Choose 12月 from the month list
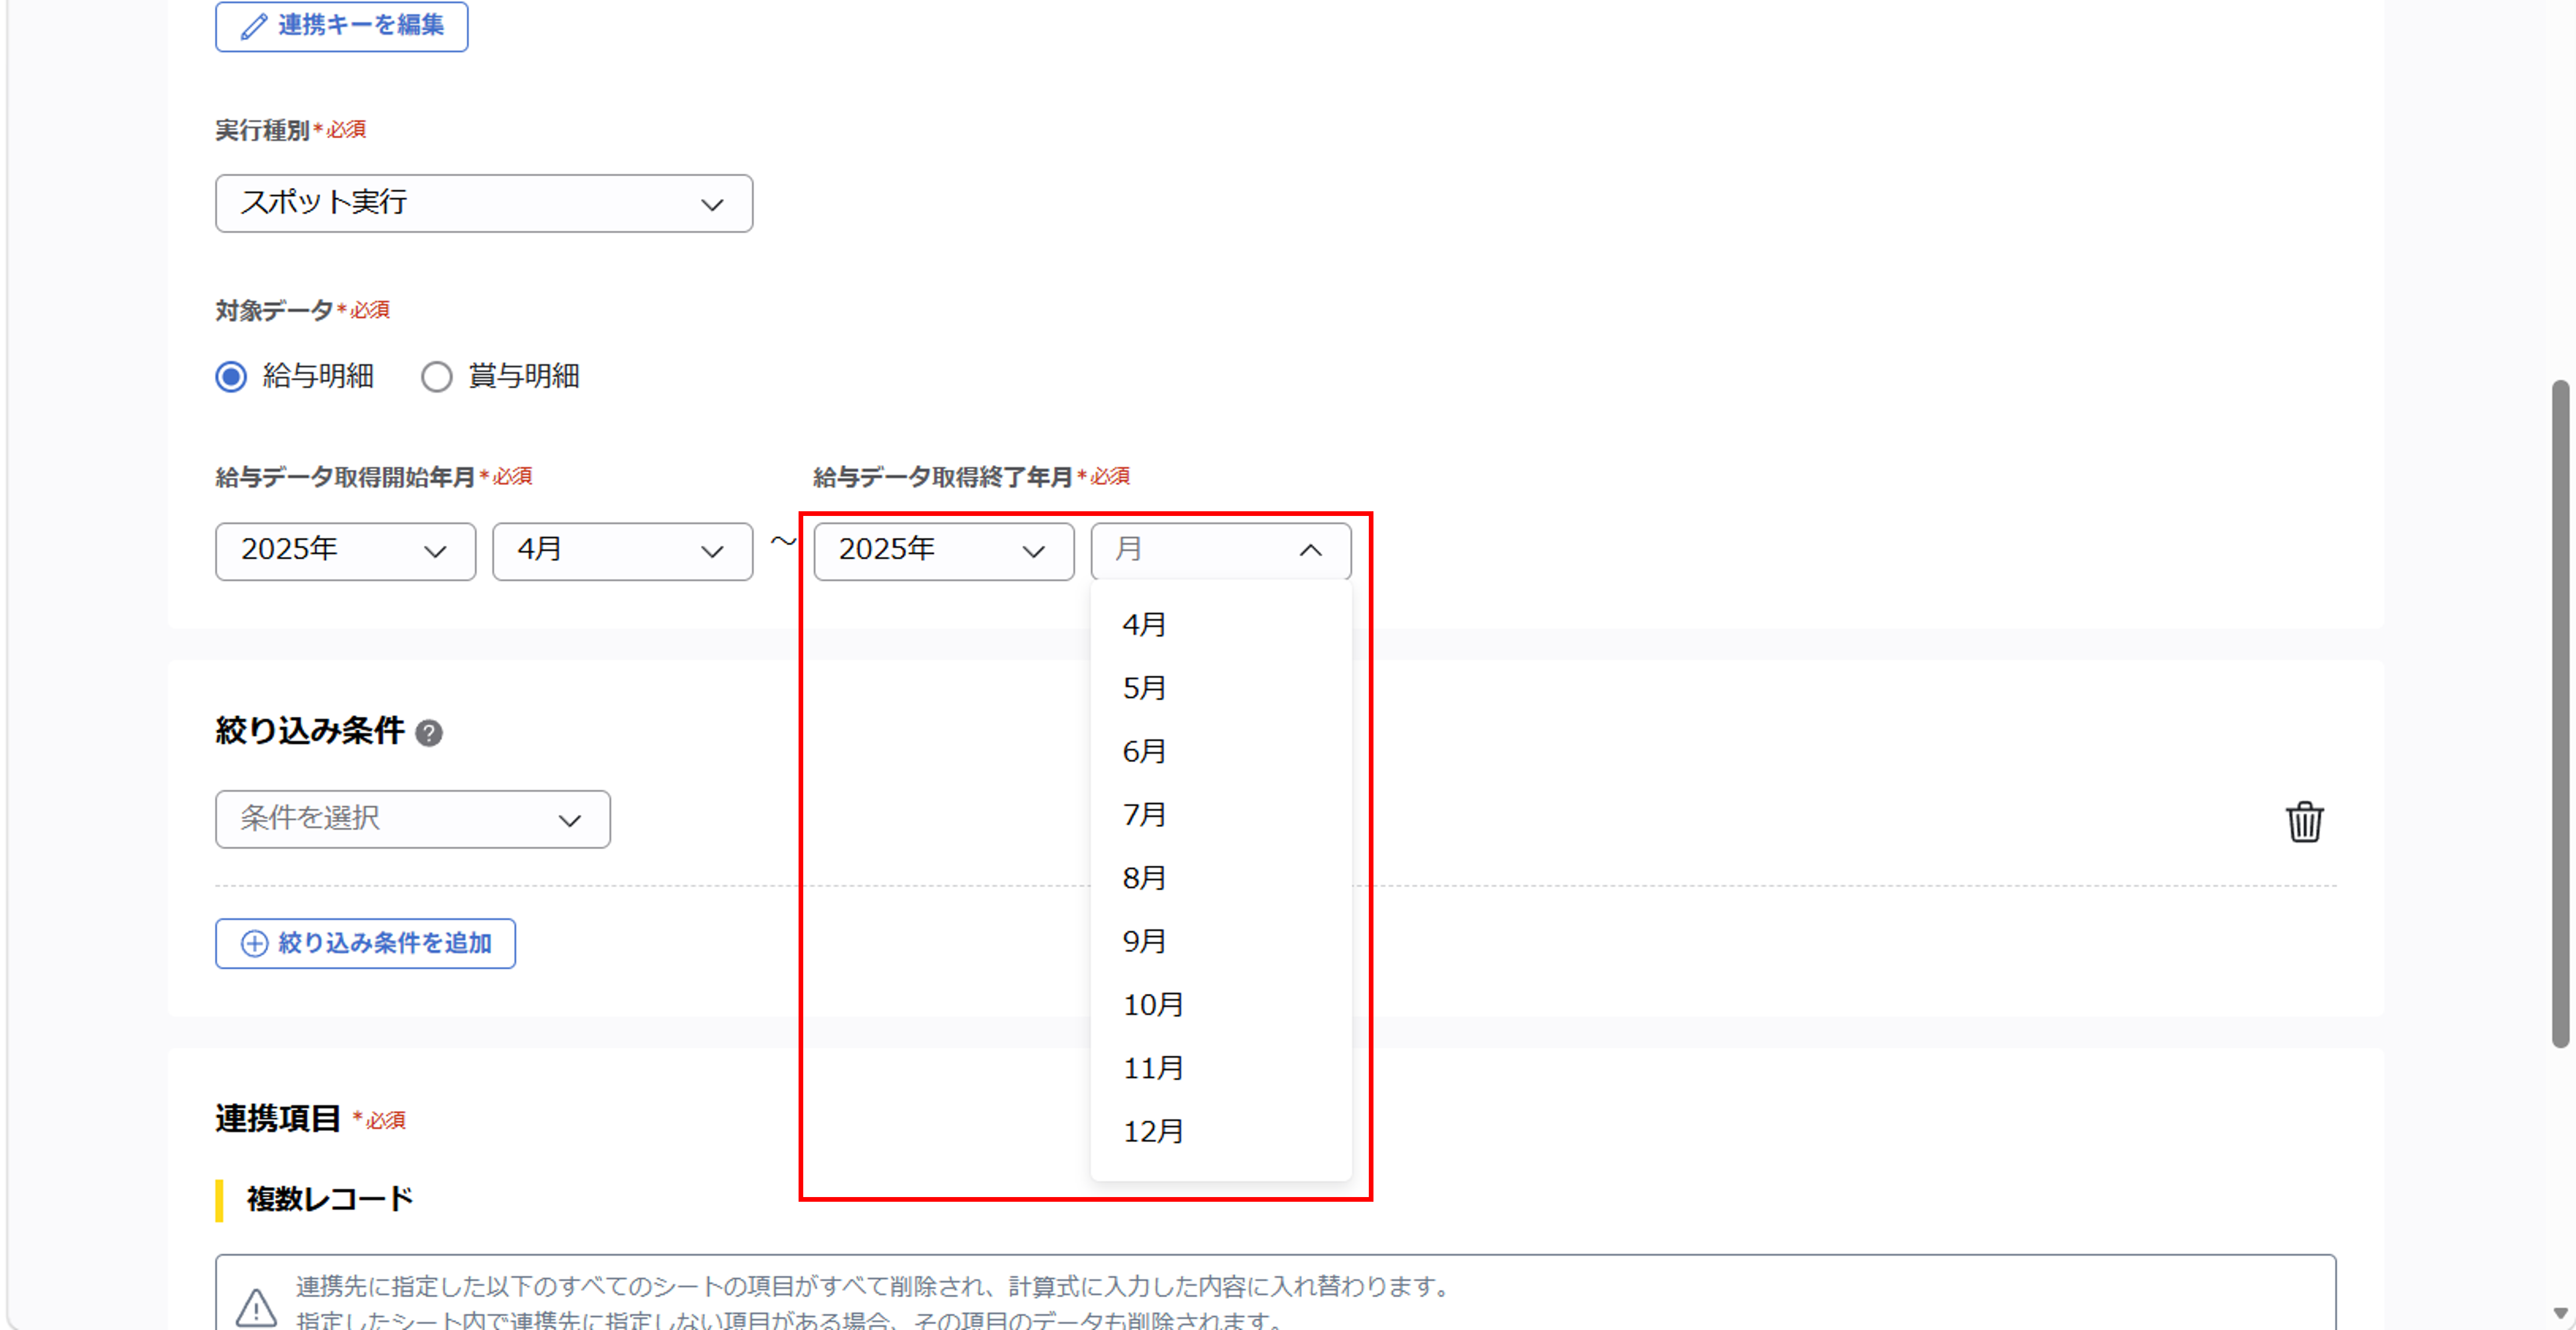Image resolution: width=2576 pixels, height=1330 pixels. pos(1220,1131)
